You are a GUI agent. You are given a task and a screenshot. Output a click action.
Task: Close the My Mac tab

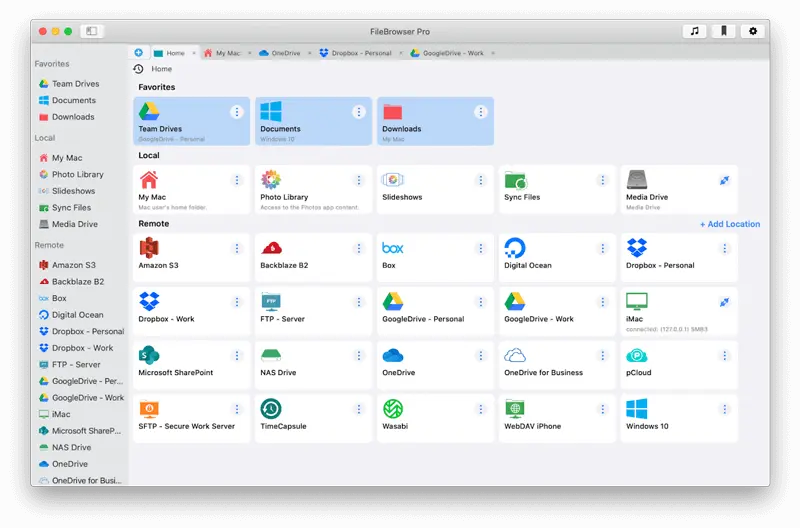[249, 53]
